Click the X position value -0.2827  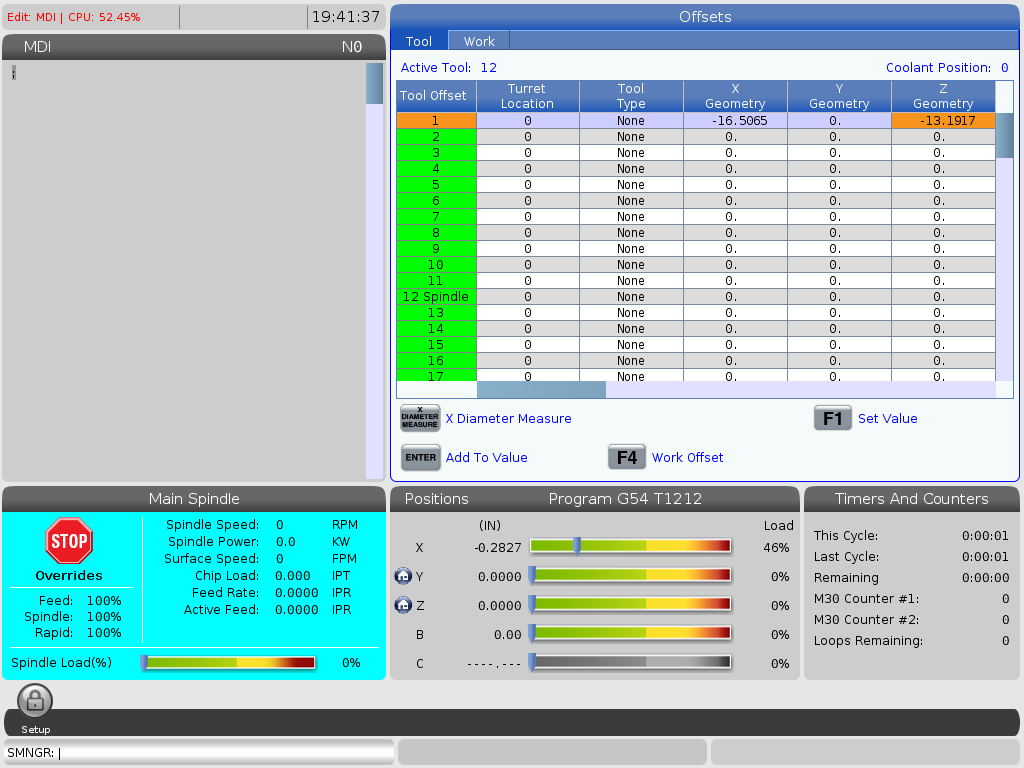point(498,547)
